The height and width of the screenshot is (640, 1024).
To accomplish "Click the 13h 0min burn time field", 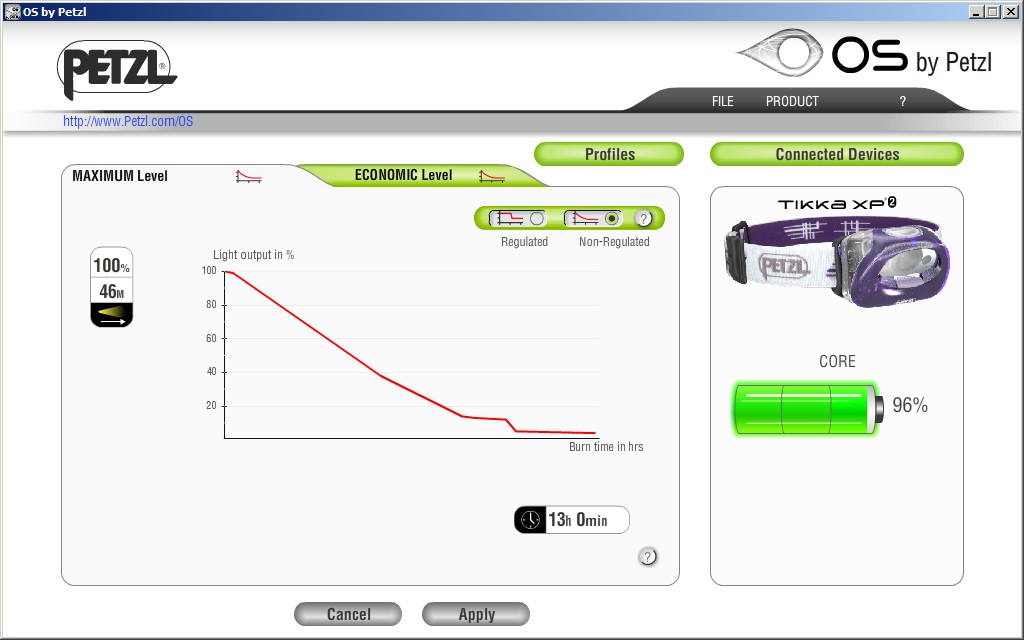I will [x=572, y=520].
